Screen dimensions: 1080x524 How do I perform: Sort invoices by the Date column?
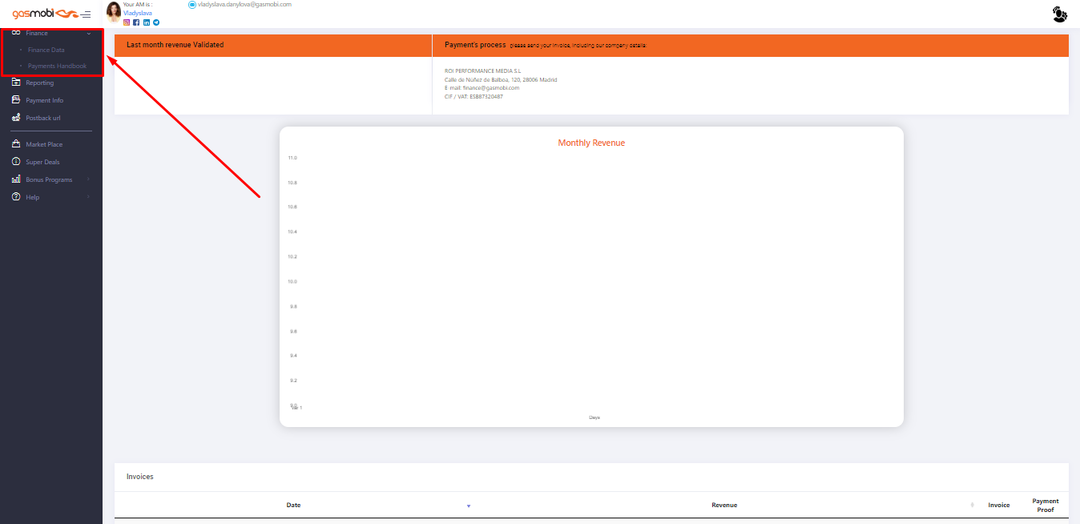(x=293, y=505)
